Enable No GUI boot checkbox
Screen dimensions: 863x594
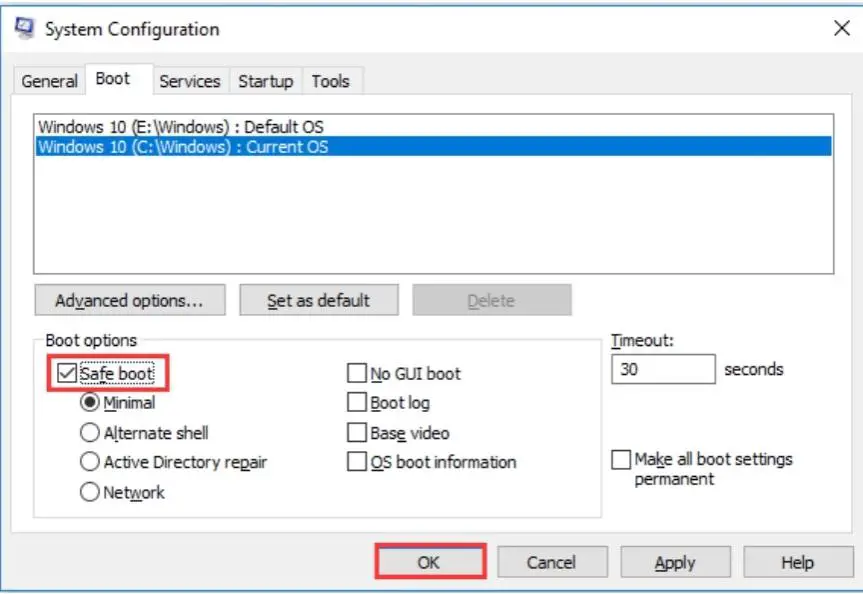click(x=357, y=373)
